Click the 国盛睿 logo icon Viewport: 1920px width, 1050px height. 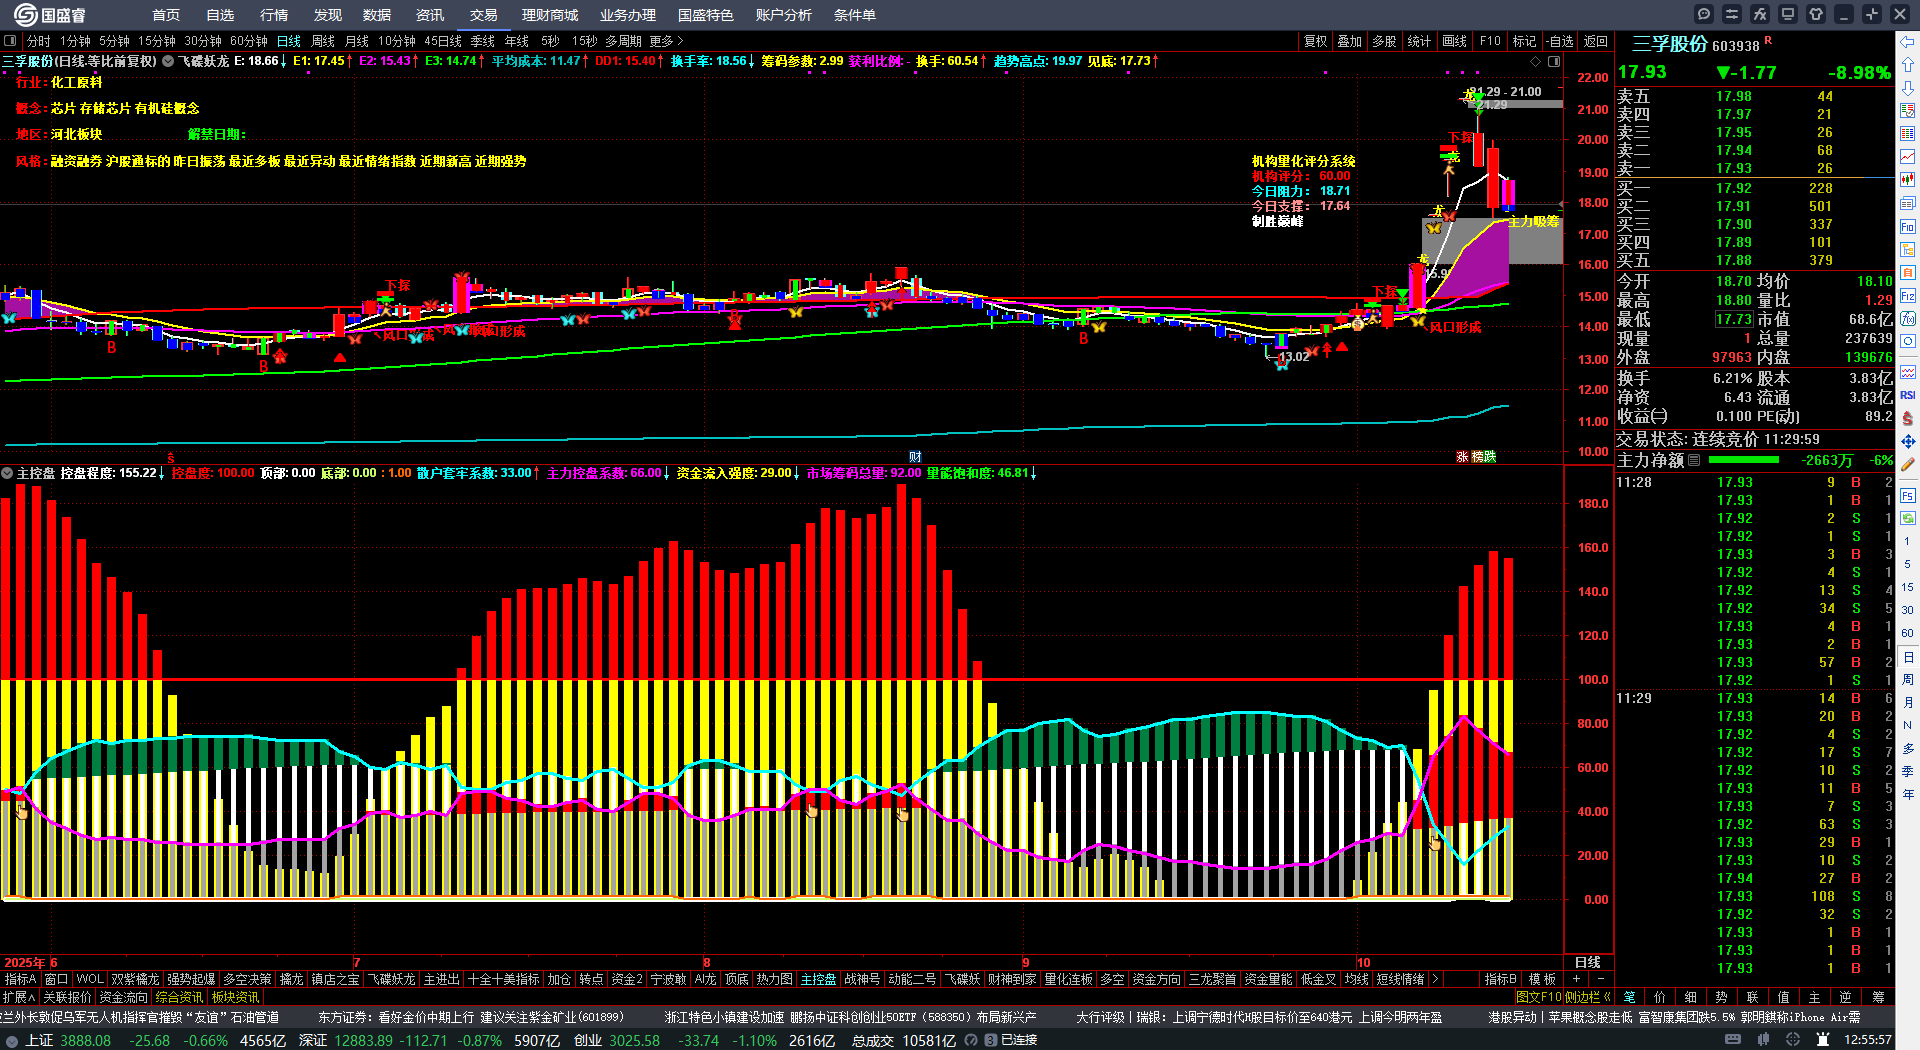(x=26, y=14)
